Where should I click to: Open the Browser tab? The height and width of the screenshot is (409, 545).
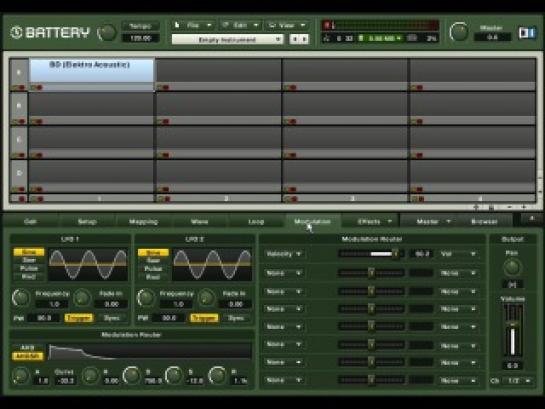[x=484, y=221]
